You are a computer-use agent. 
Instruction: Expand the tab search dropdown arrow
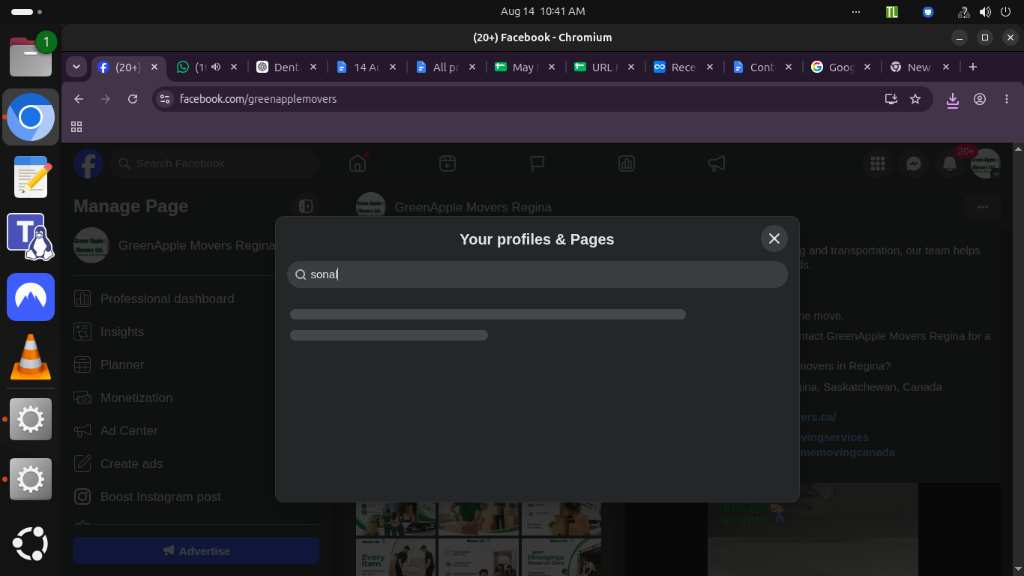(76, 67)
